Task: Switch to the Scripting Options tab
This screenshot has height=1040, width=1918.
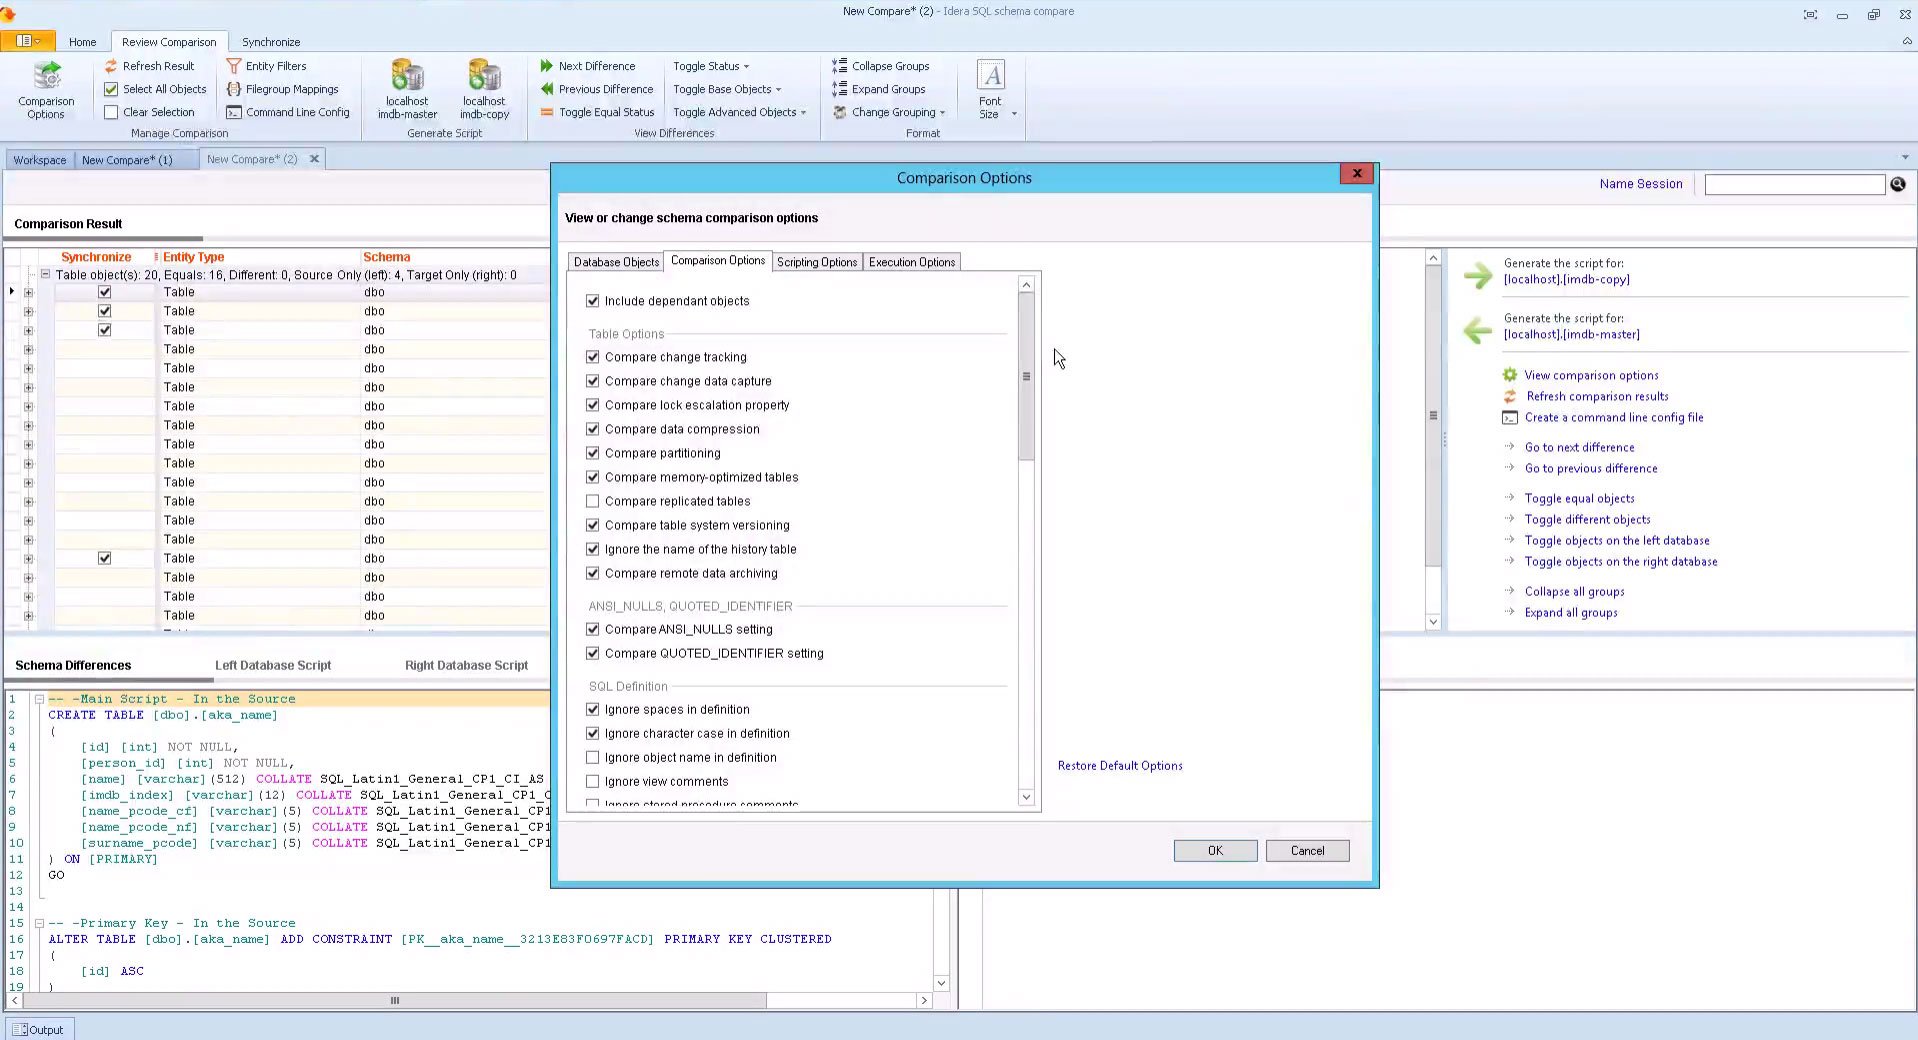Action: (x=816, y=262)
